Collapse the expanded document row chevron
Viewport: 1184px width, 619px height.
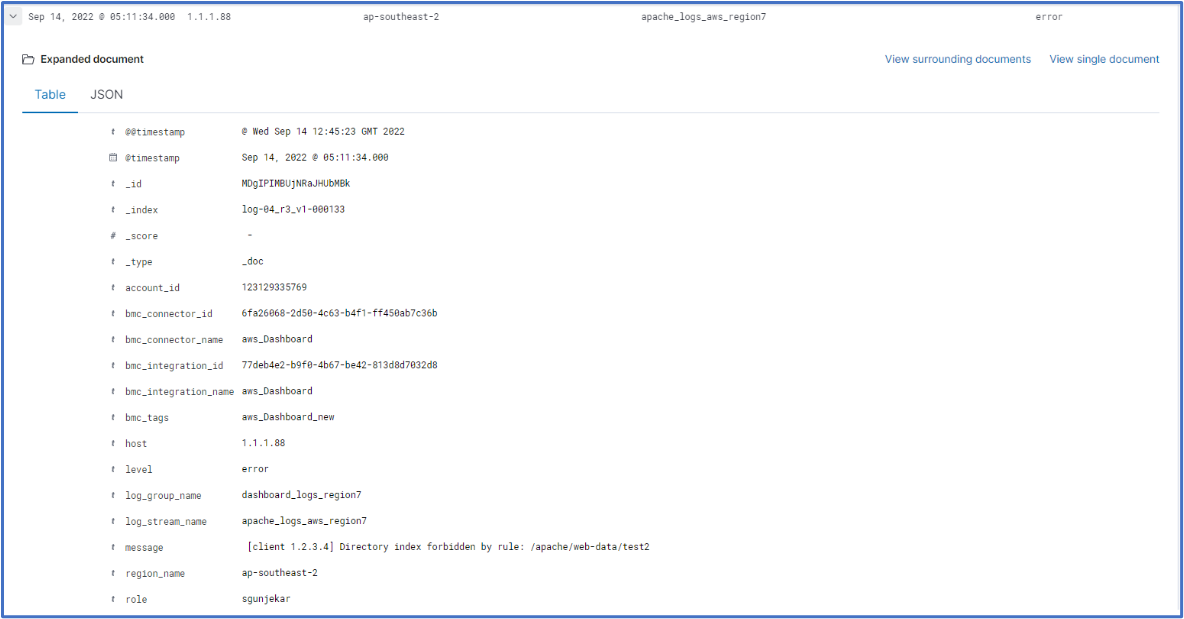click(13, 16)
